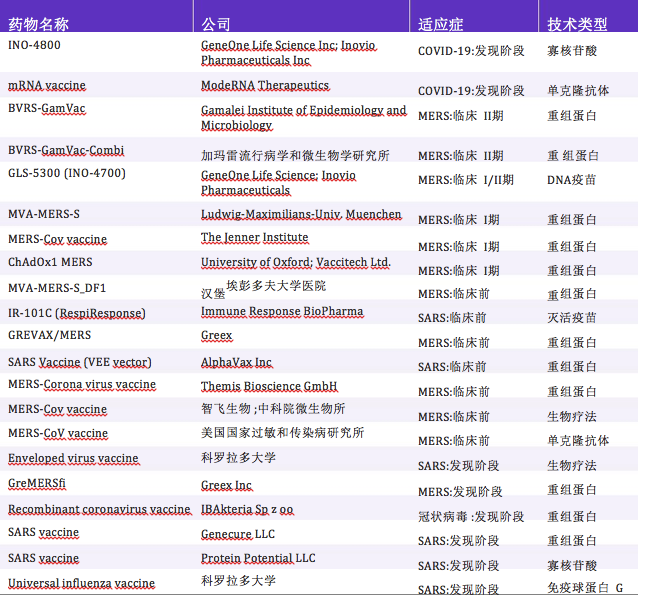Viewport: 647px width, 595px height.
Task: Click Gamalei Institute of Epidemiology and Microbiology
Action: [x=304, y=118]
